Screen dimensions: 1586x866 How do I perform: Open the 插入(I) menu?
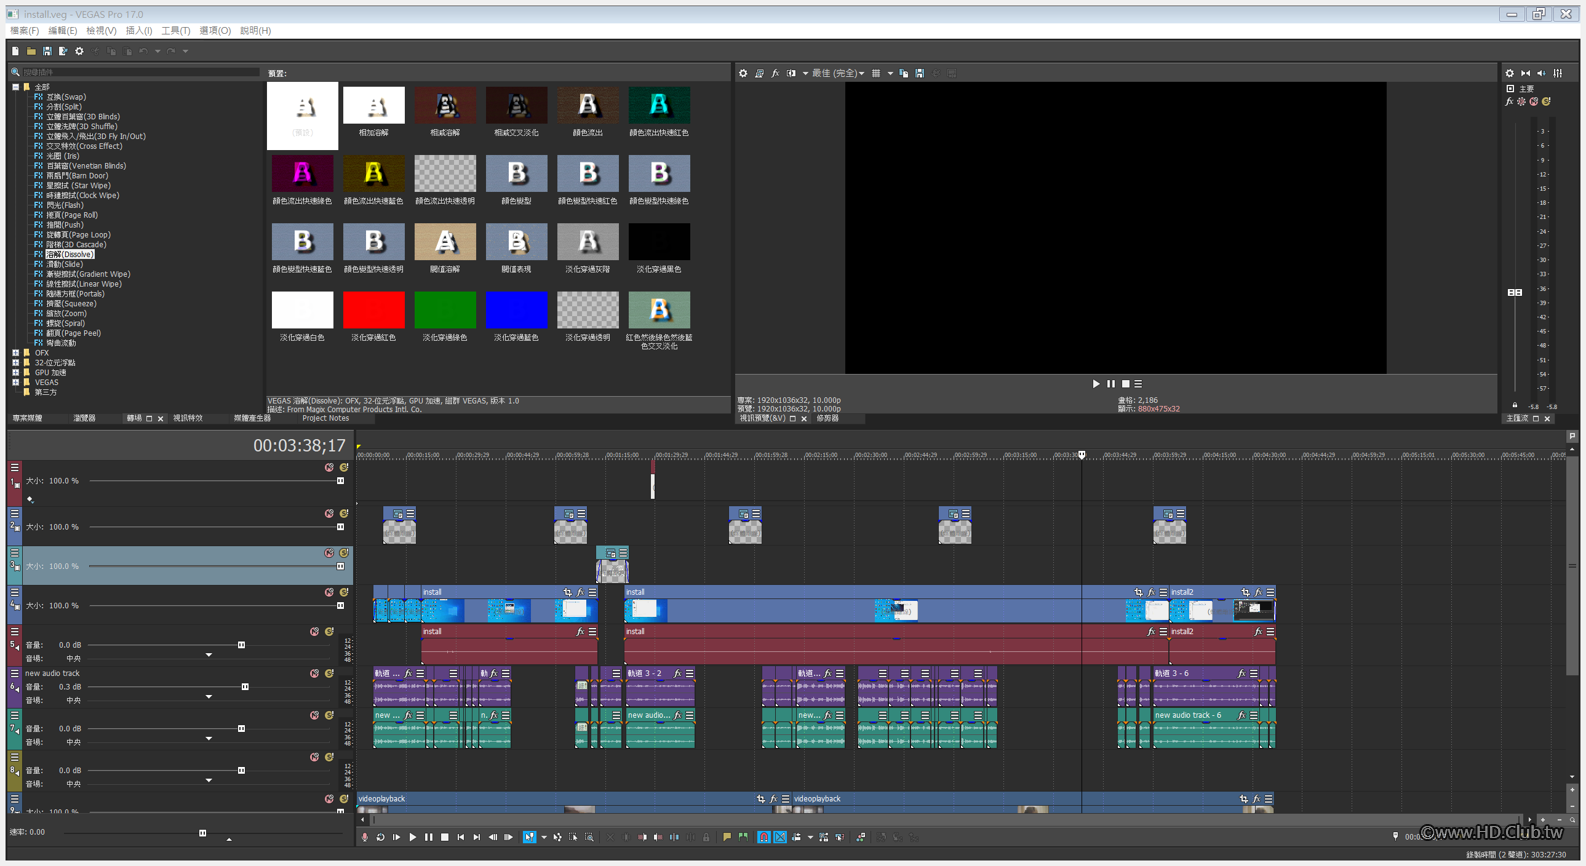(138, 31)
